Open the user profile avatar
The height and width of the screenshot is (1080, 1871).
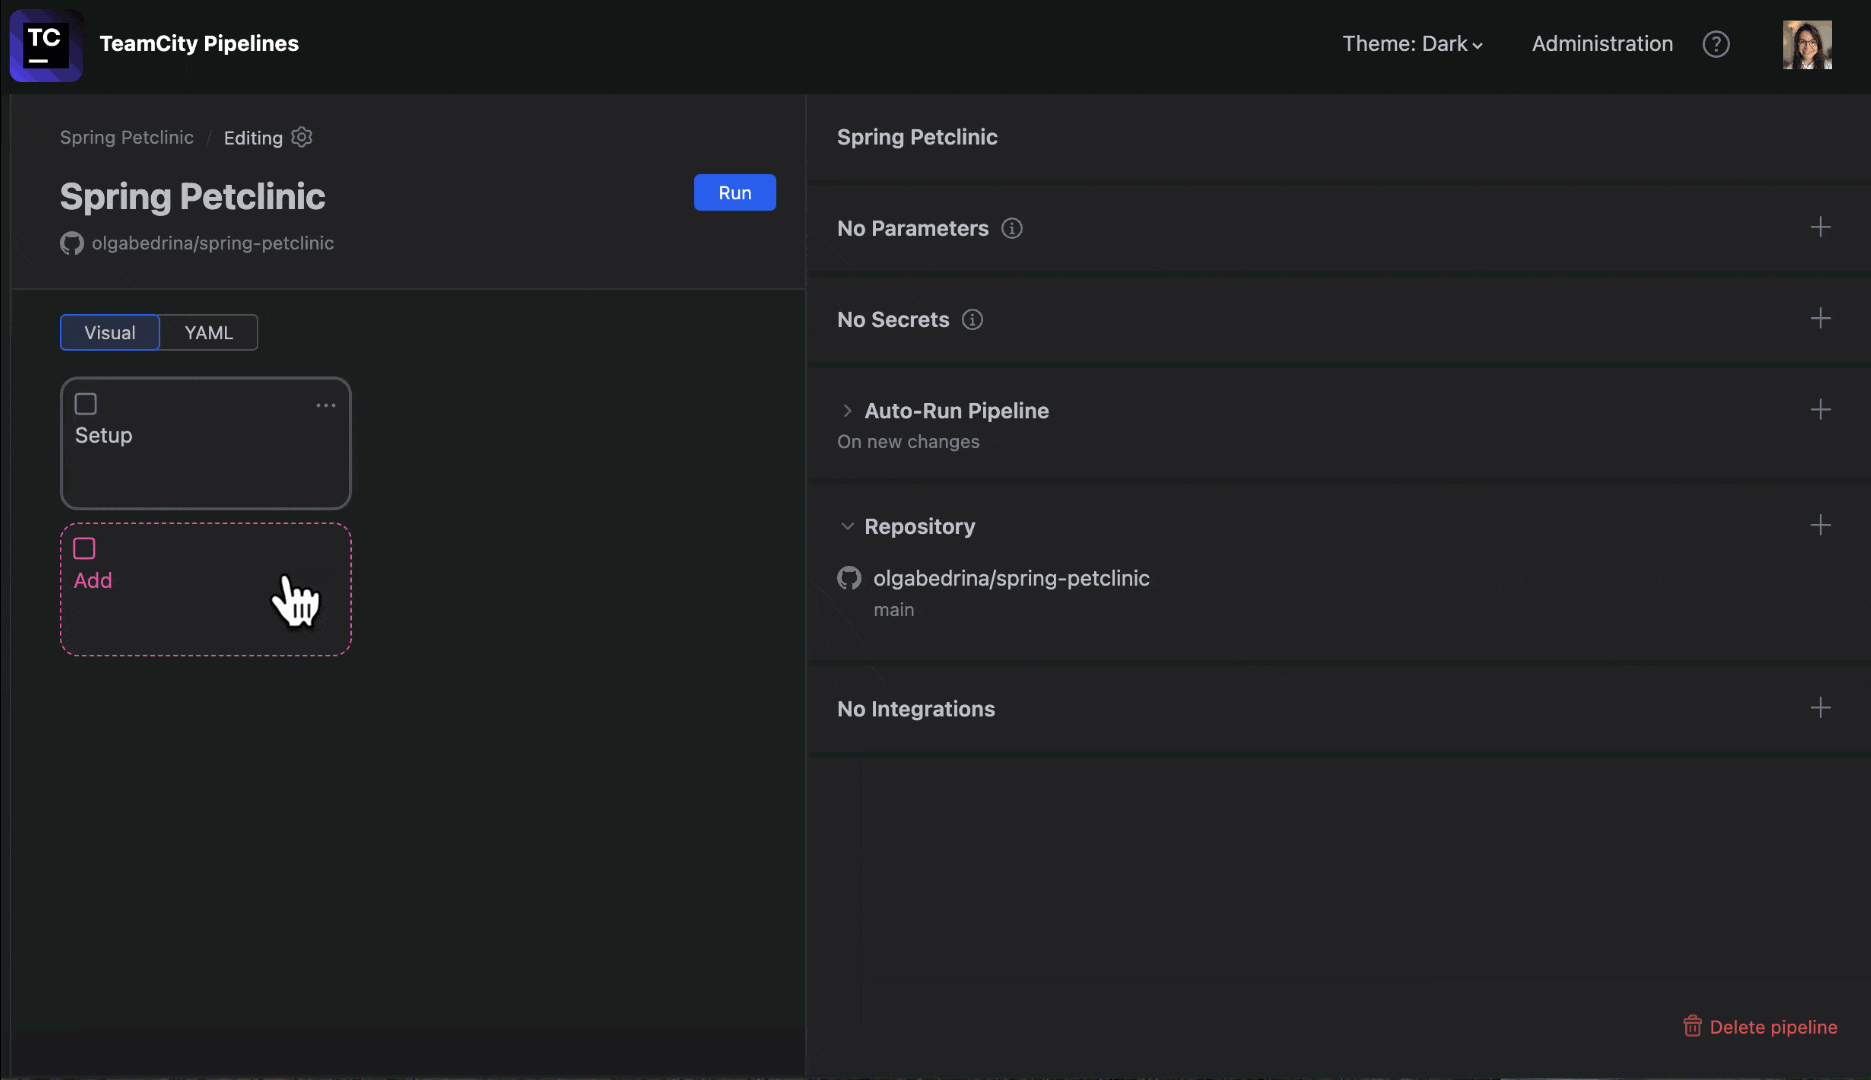[x=1807, y=44]
